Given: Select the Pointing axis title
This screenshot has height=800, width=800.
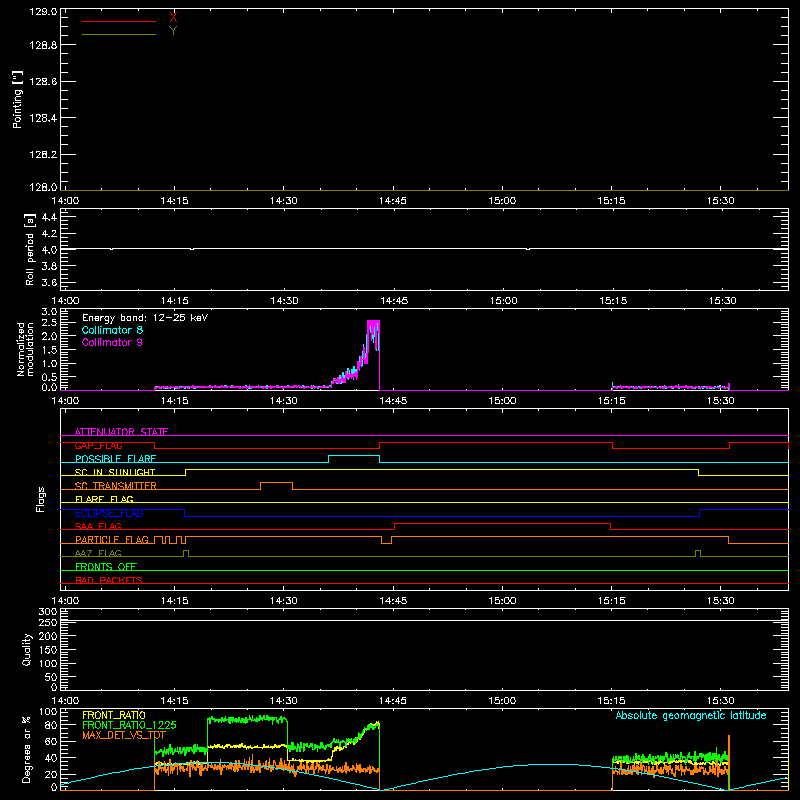Looking at the screenshot, I should (17, 99).
